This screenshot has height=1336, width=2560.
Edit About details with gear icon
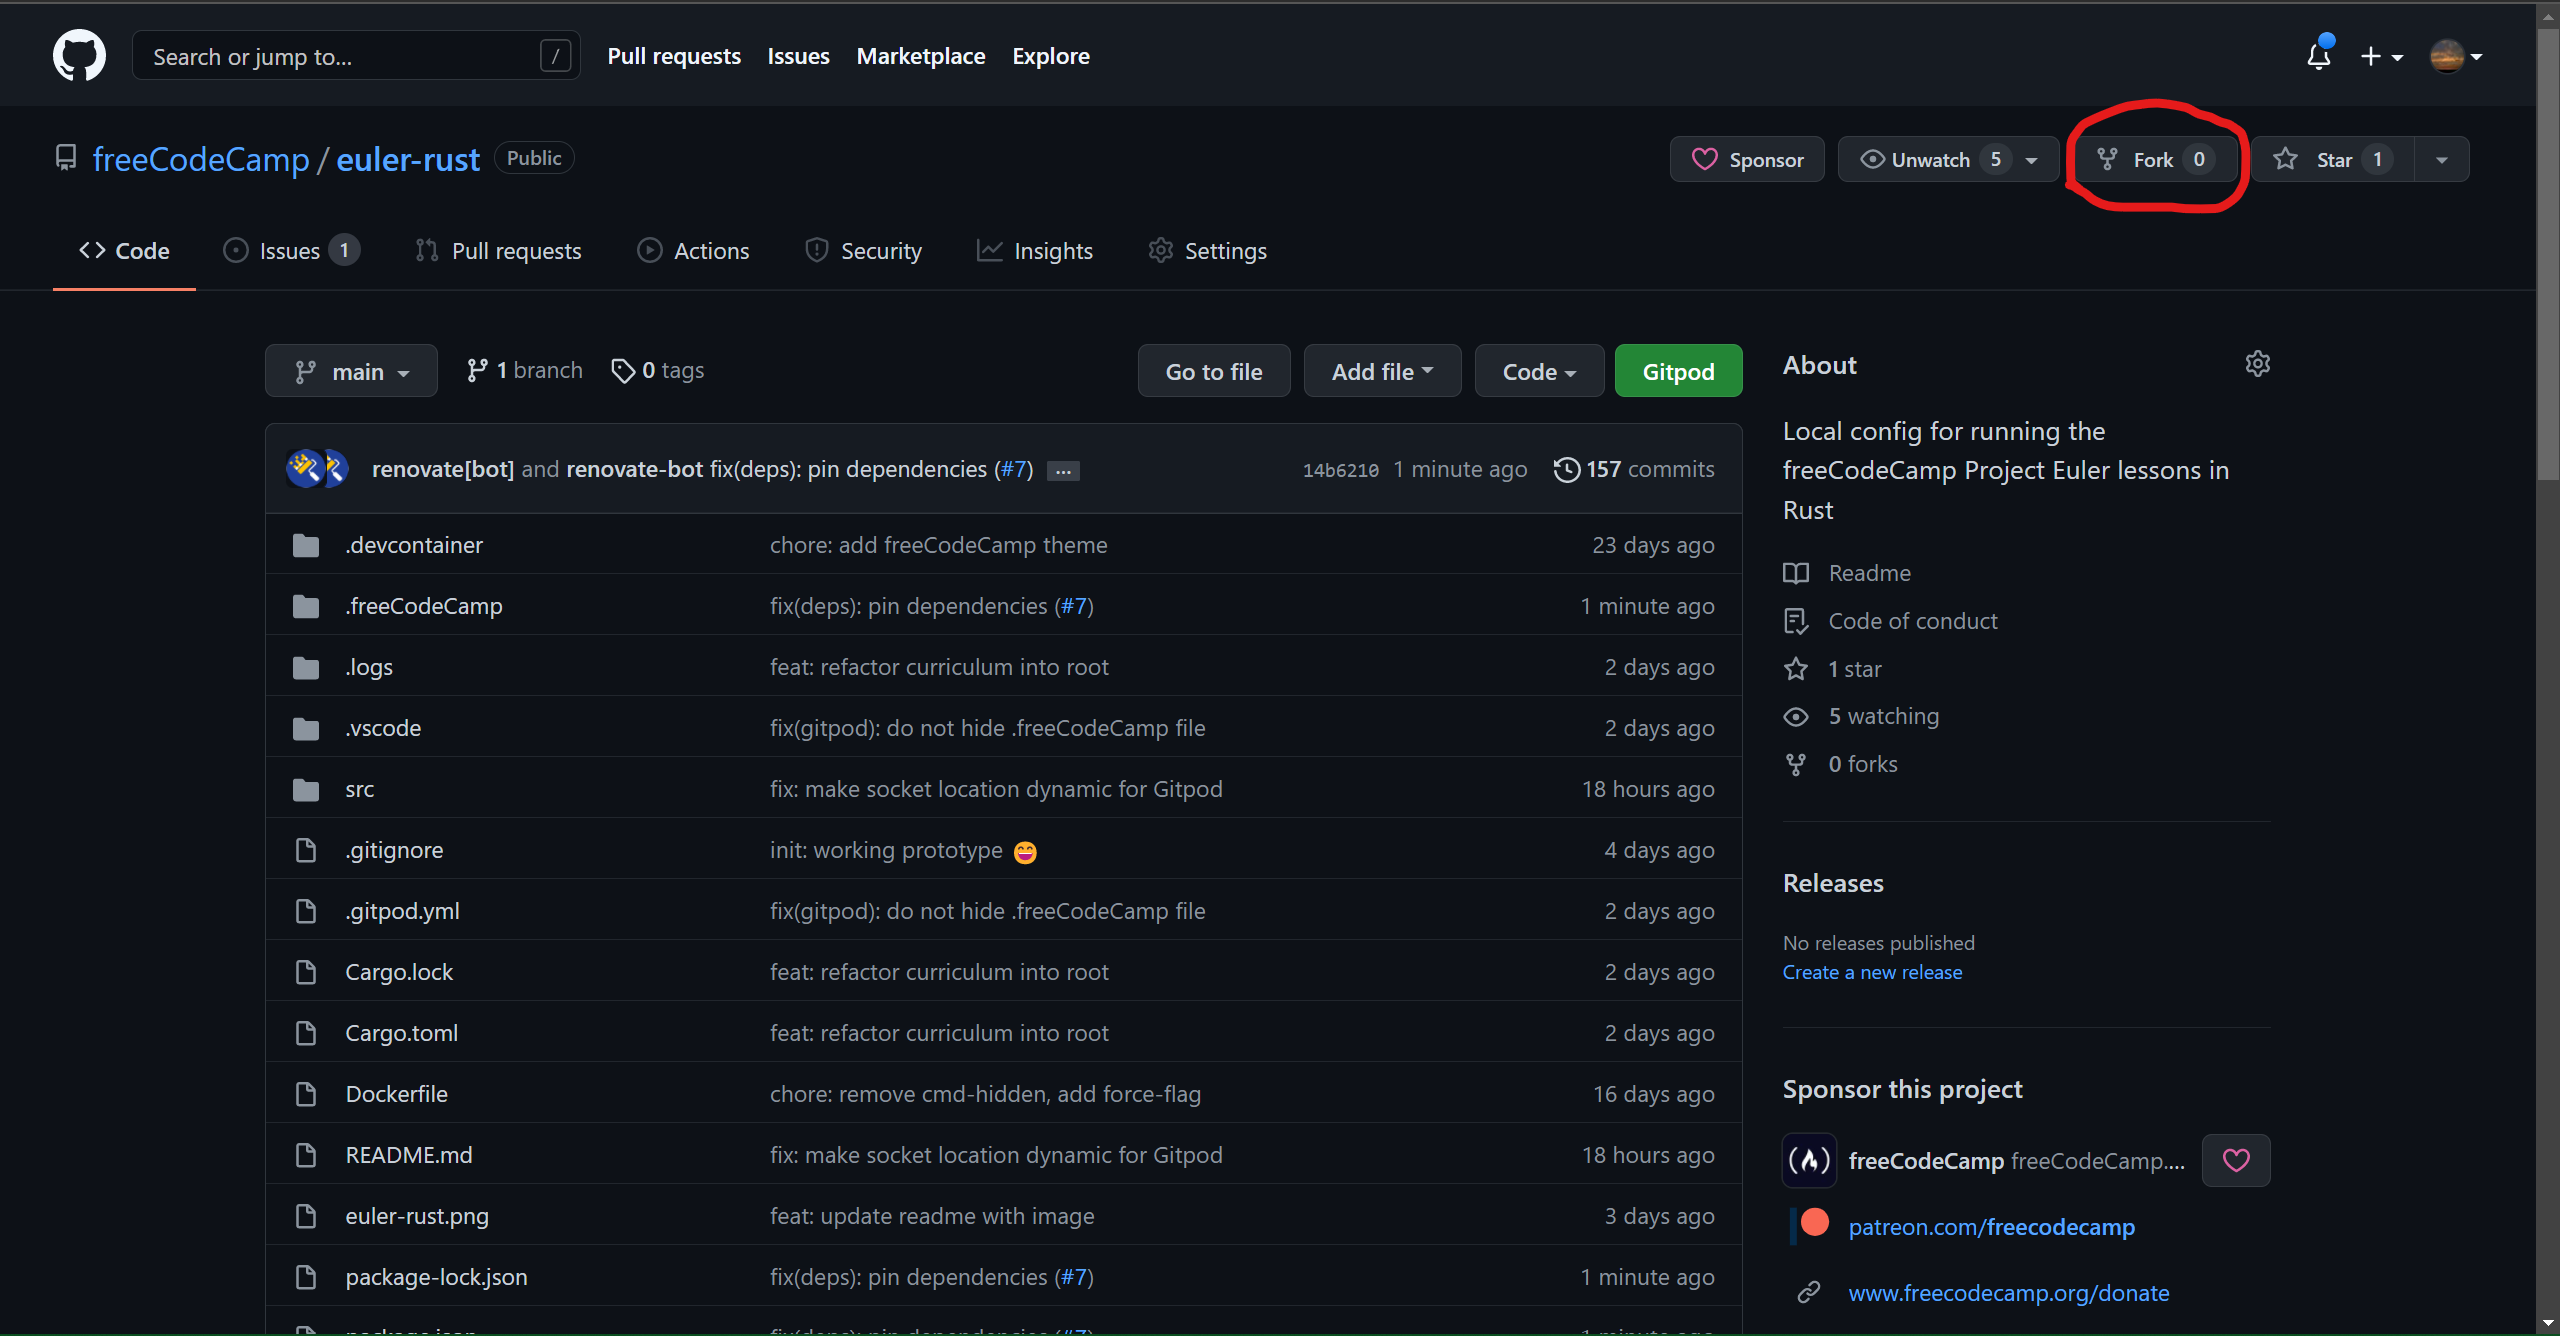coord(2257,364)
